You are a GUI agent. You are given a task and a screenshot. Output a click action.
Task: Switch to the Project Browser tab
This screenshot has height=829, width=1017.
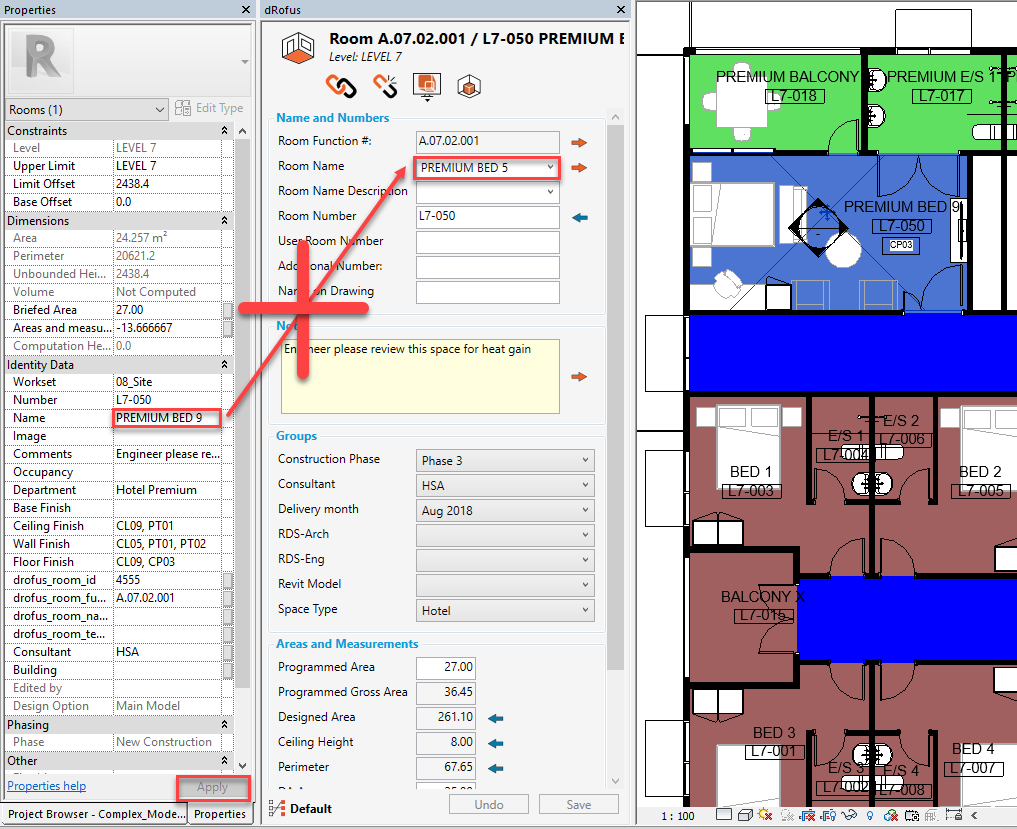coord(97,814)
